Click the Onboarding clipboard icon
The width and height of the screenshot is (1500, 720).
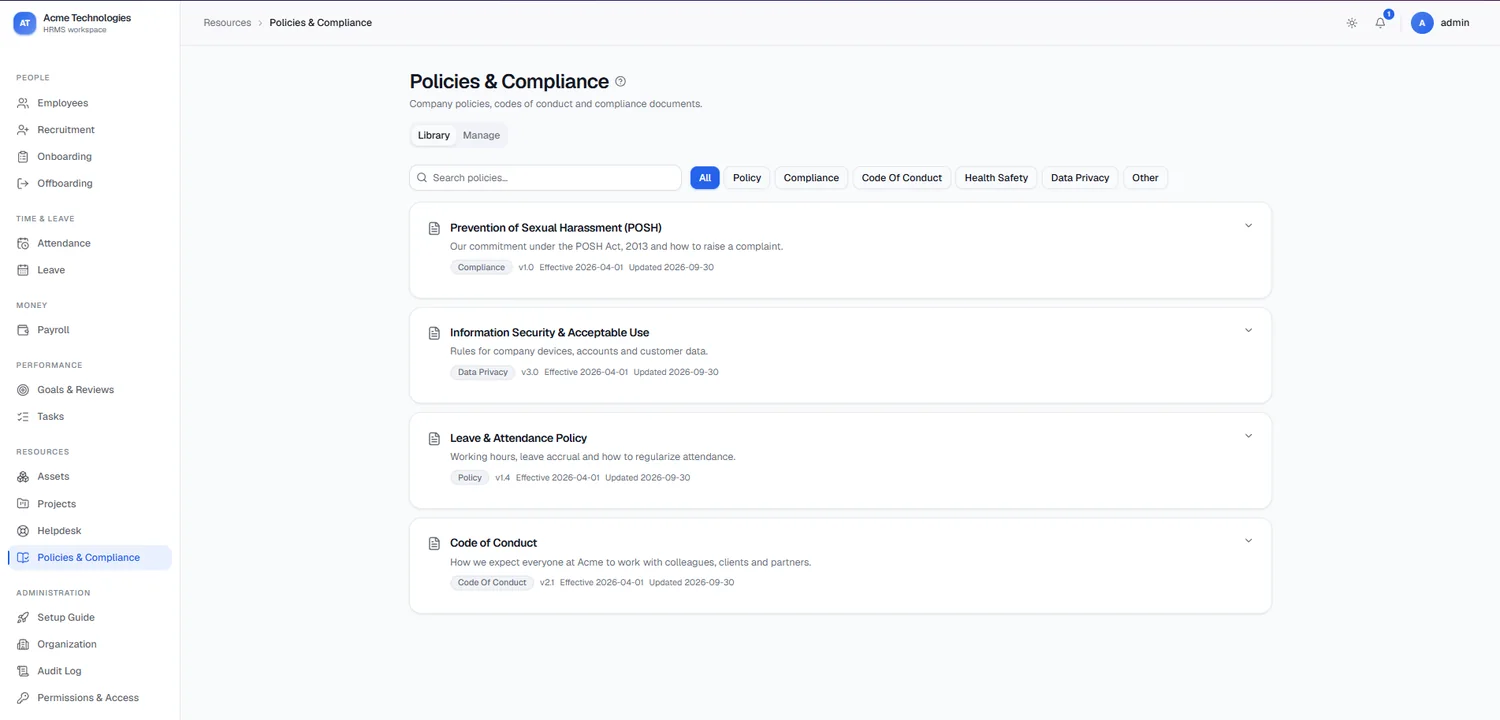(x=23, y=157)
